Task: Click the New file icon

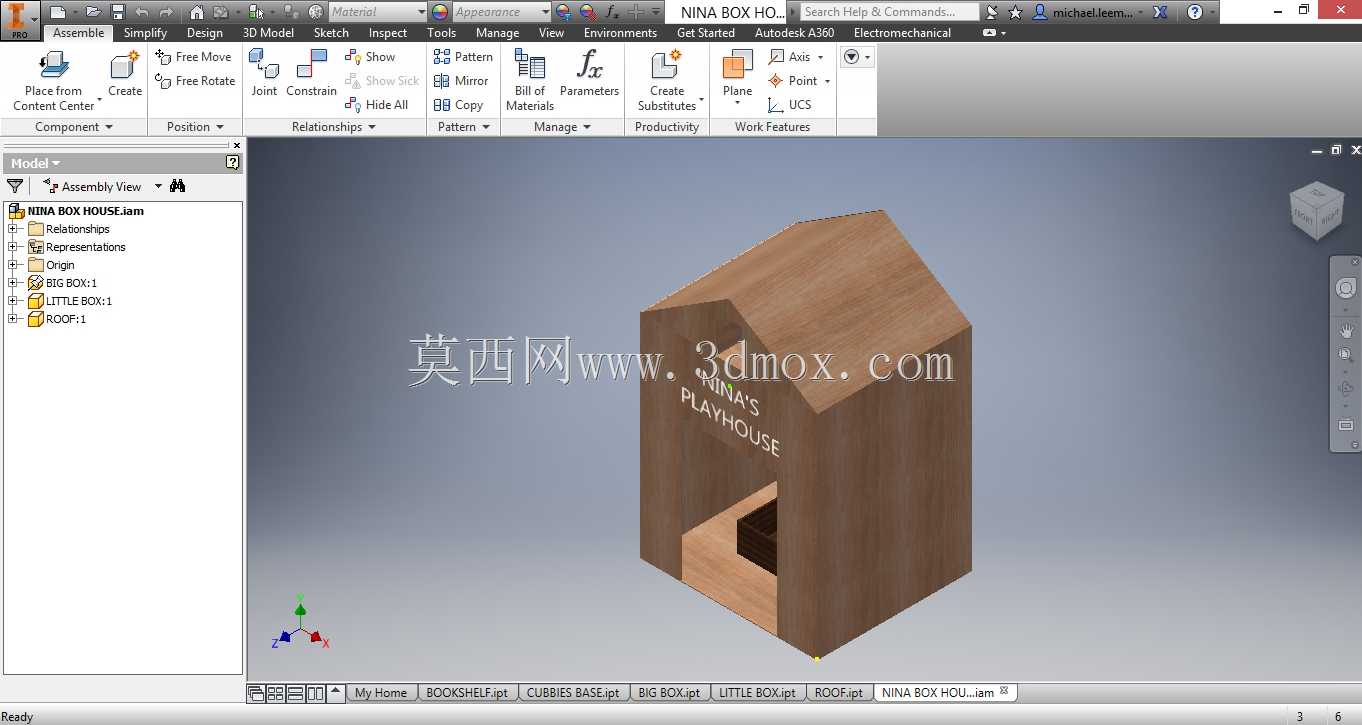Action: click(x=59, y=12)
